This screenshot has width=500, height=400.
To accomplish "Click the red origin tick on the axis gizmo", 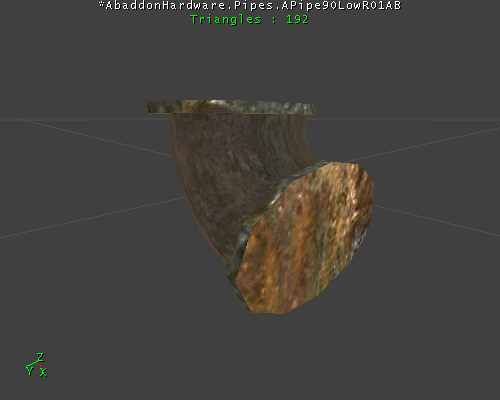I will pyautogui.click(x=40, y=364).
